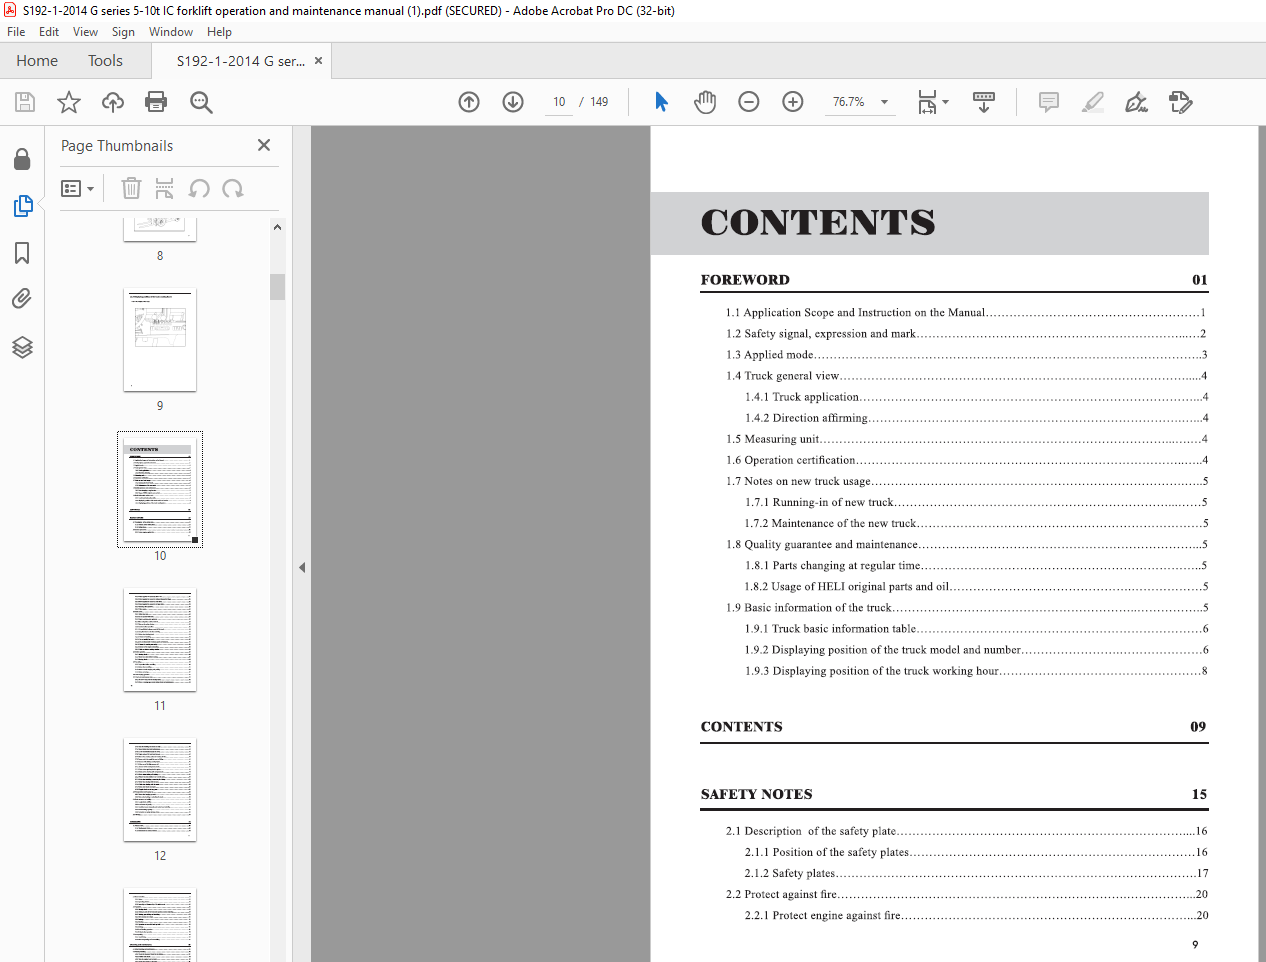
Task: Open the Edit menu
Action: click(x=49, y=32)
